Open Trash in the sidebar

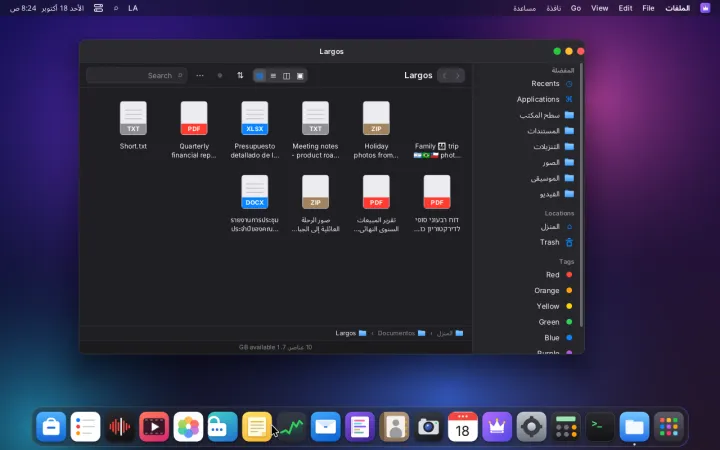click(528, 242)
